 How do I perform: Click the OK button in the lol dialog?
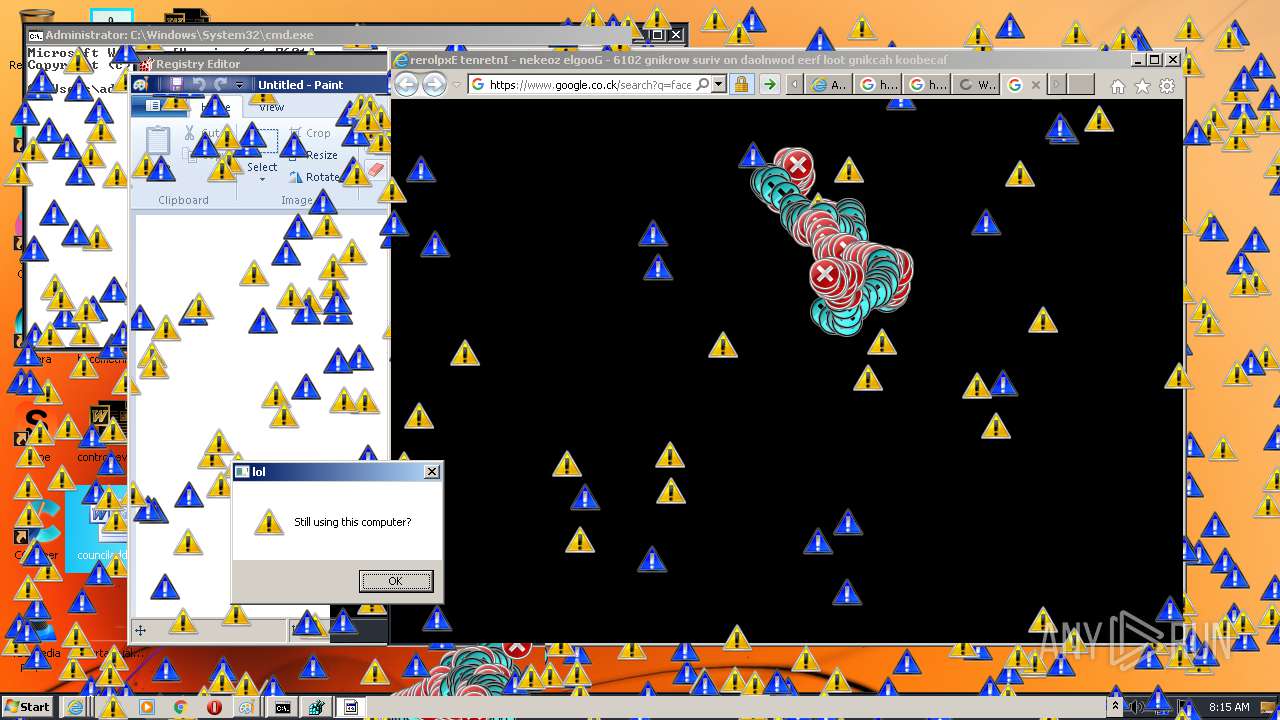tap(396, 581)
